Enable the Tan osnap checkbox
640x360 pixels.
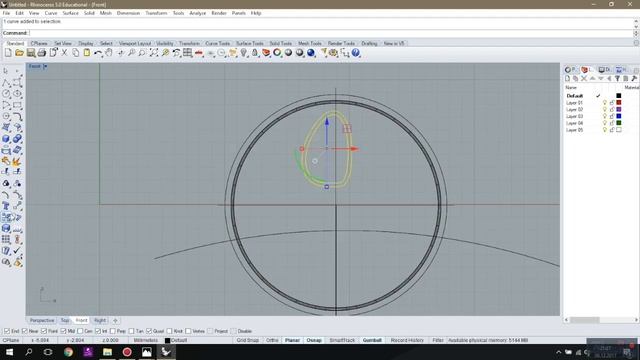pyautogui.click(x=131, y=331)
